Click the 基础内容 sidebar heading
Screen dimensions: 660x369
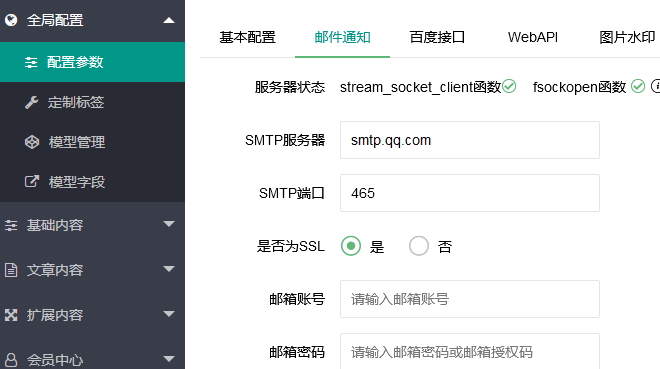(x=55, y=226)
